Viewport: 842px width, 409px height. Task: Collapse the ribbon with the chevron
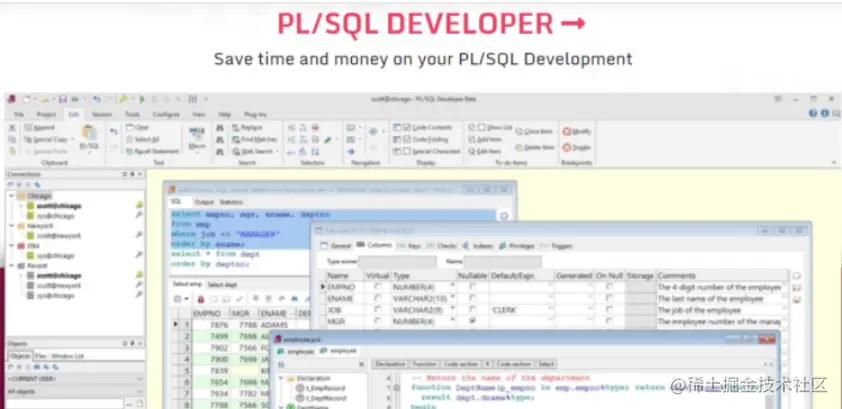[x=834, y=162]
